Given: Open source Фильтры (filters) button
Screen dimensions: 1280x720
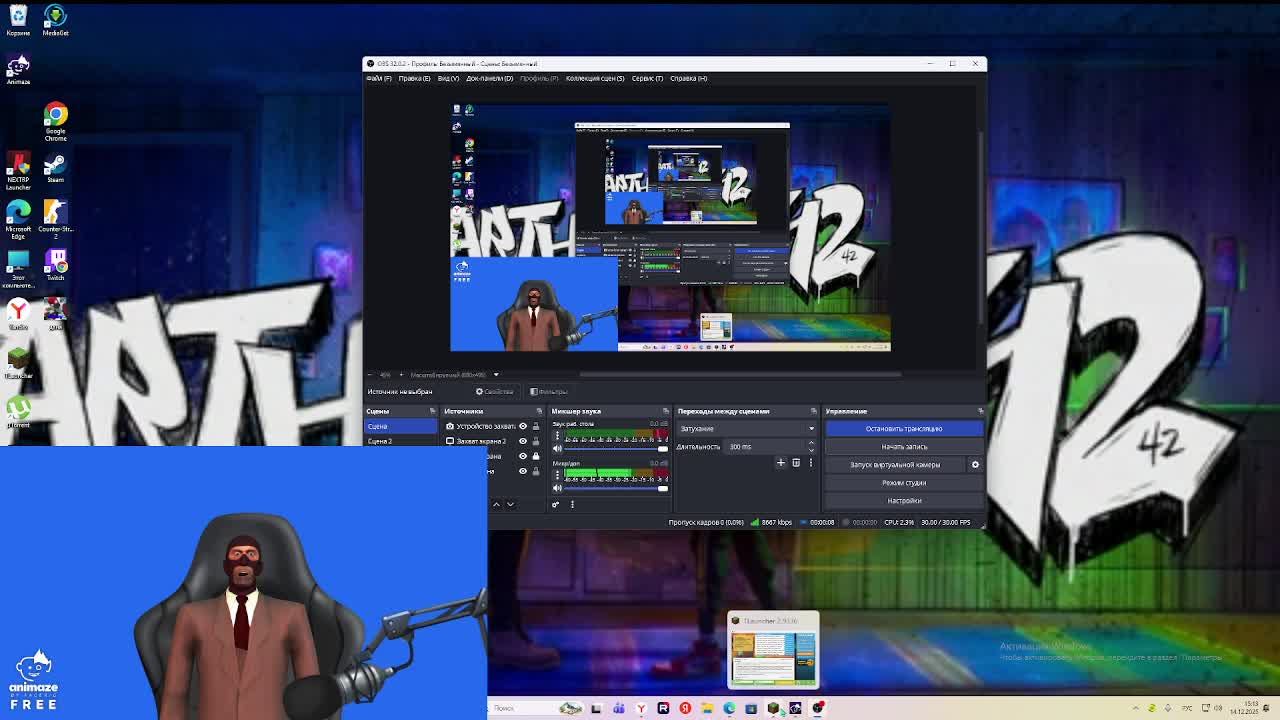Looking at the screenshot, I should coord(549,392).
